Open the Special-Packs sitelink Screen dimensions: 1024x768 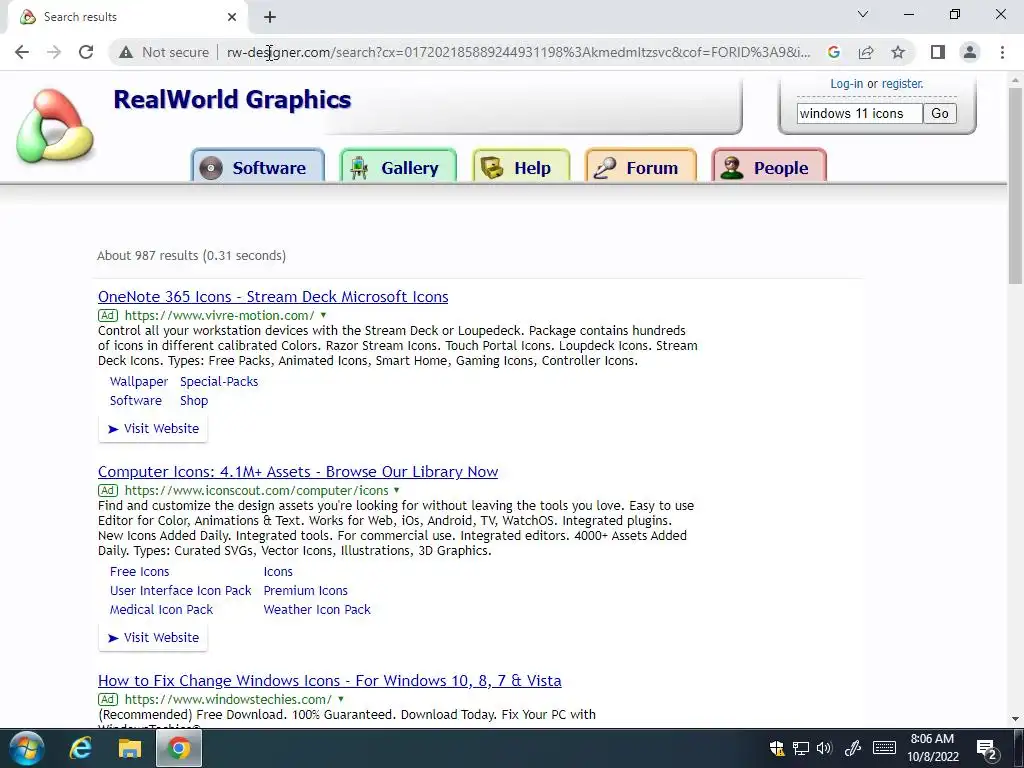[x=219, y=381]
